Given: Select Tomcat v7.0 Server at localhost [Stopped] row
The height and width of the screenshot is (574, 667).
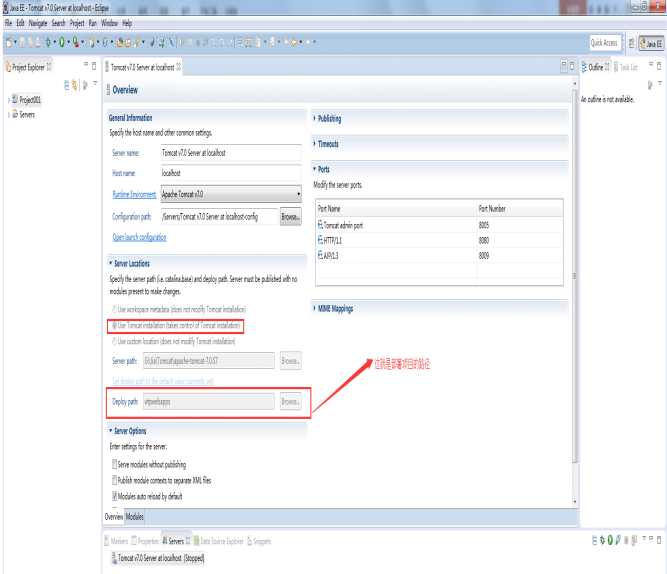Looking at the screenshot, I should pyautogui.click(x=158, y=557).
